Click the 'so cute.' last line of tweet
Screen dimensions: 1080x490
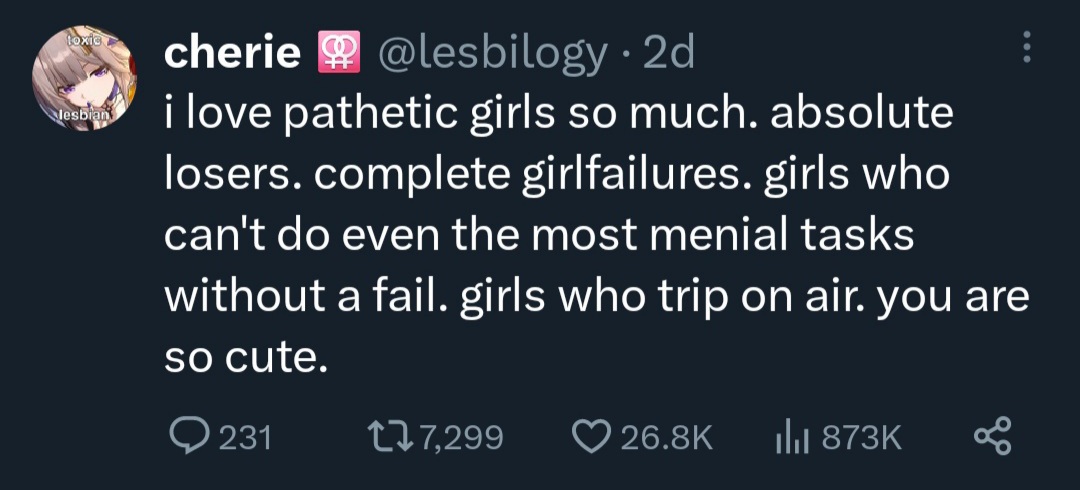coord(245,356)
